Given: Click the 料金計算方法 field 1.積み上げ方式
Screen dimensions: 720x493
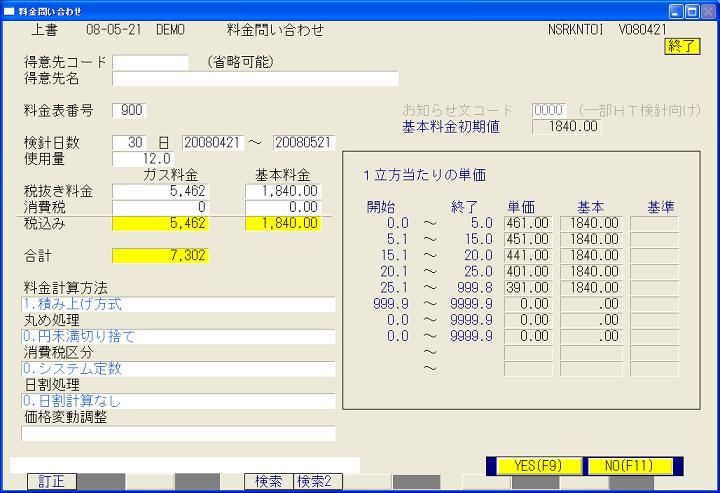Looking at the screenshot, I should point(179,304).
